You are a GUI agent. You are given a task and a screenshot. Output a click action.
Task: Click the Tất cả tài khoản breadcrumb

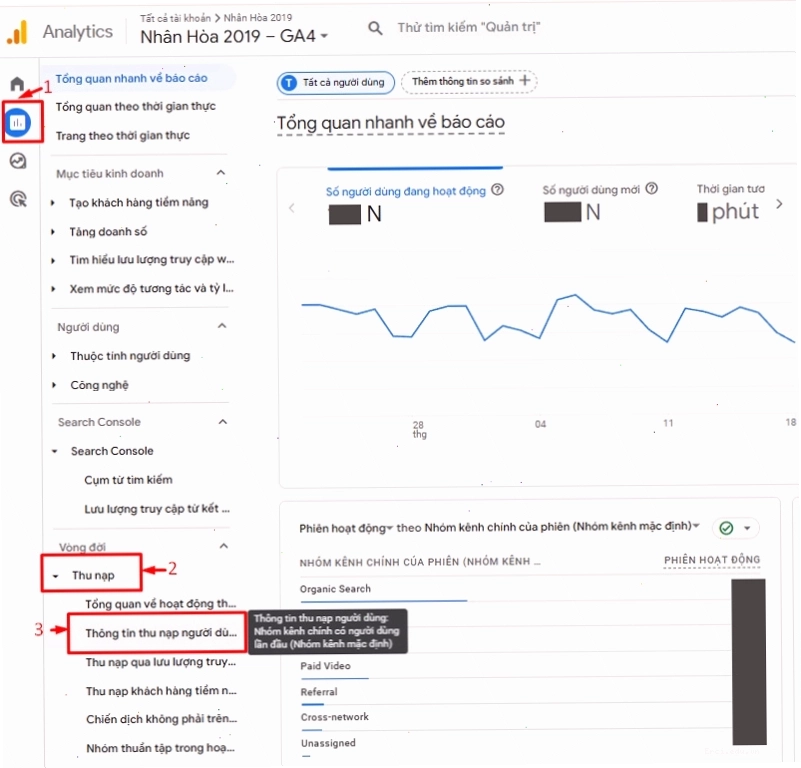click(175, 18)
